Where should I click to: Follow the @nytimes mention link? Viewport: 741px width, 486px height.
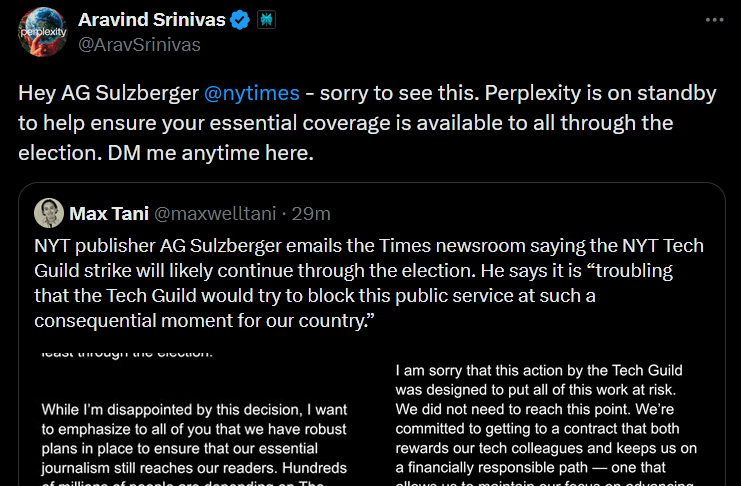tap(251, 93)
